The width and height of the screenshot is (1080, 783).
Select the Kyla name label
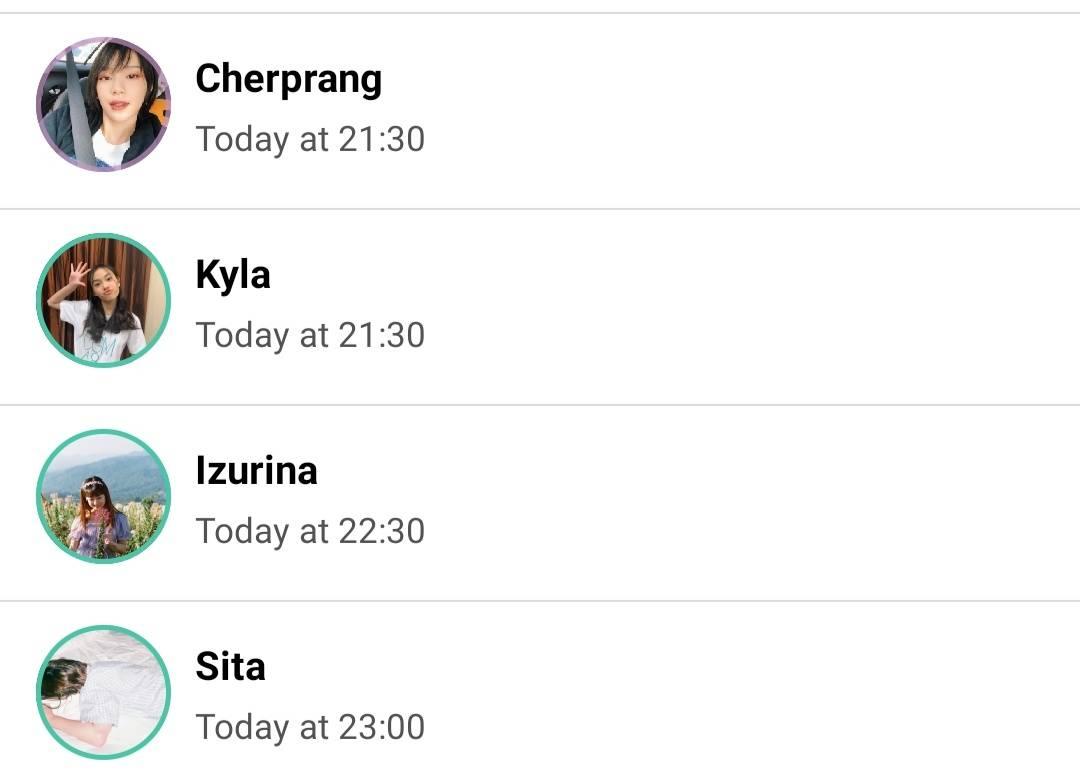point(233,275)
